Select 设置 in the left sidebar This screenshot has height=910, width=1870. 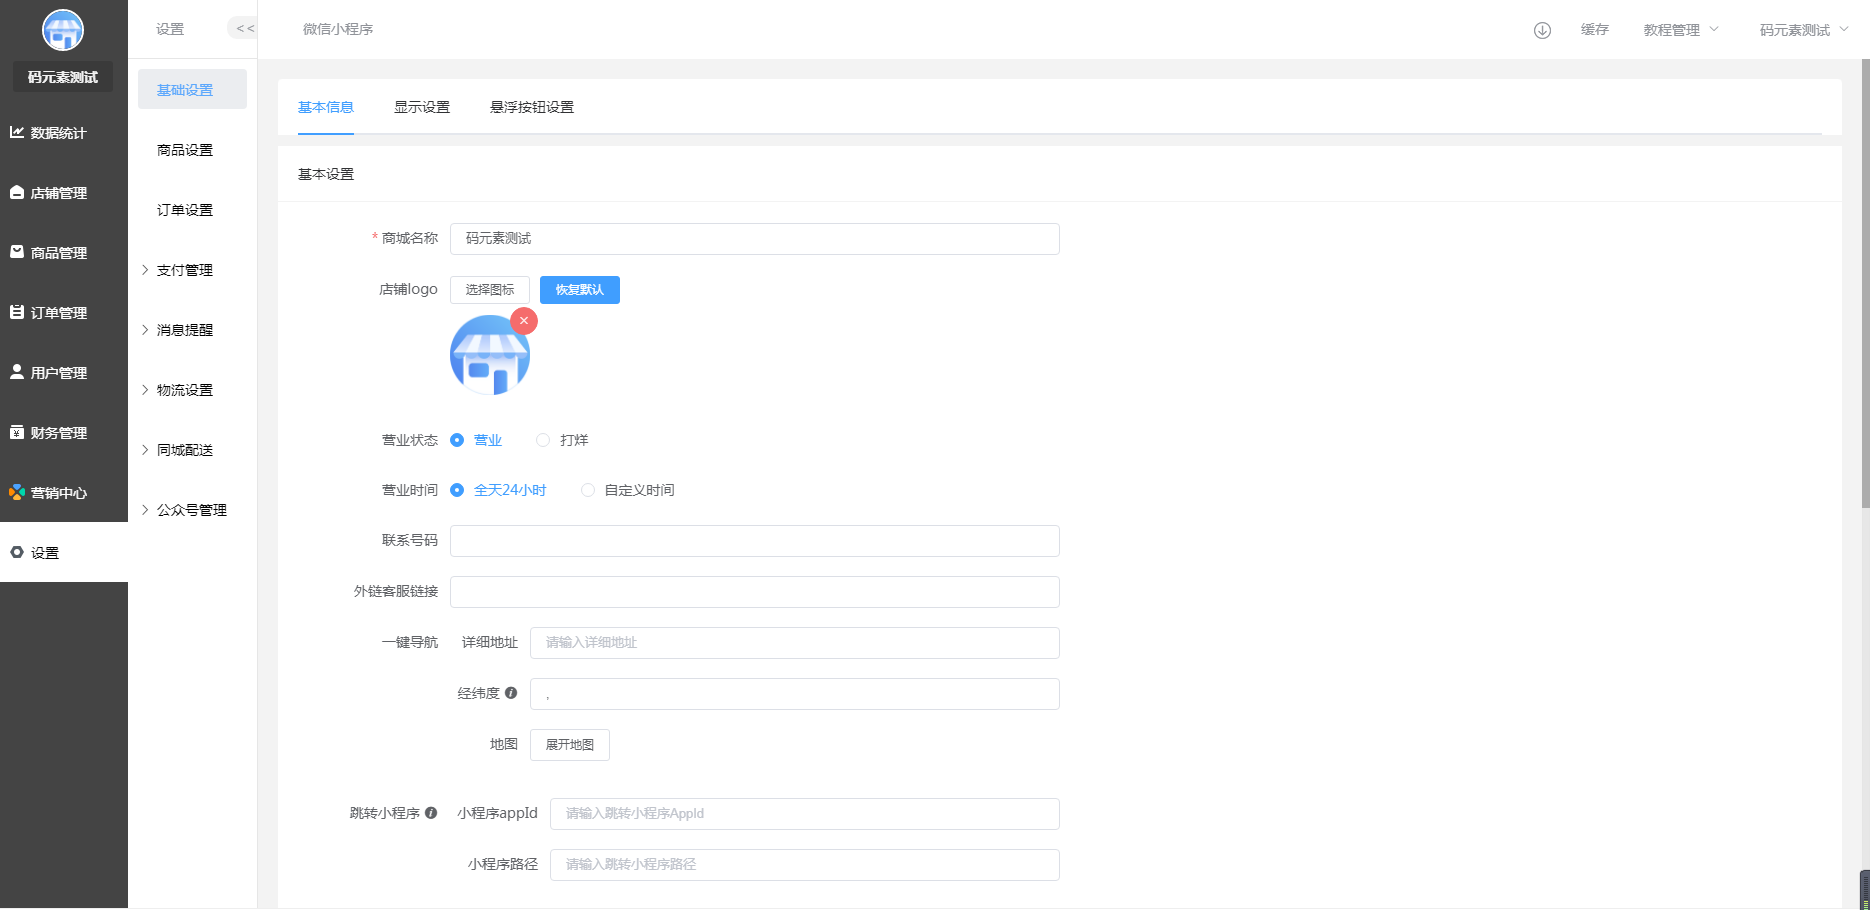click(x=64, y=552)
